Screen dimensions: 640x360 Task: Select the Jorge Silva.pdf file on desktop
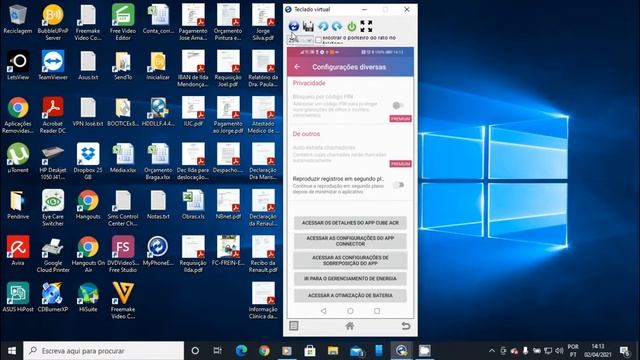coord(263,22)
